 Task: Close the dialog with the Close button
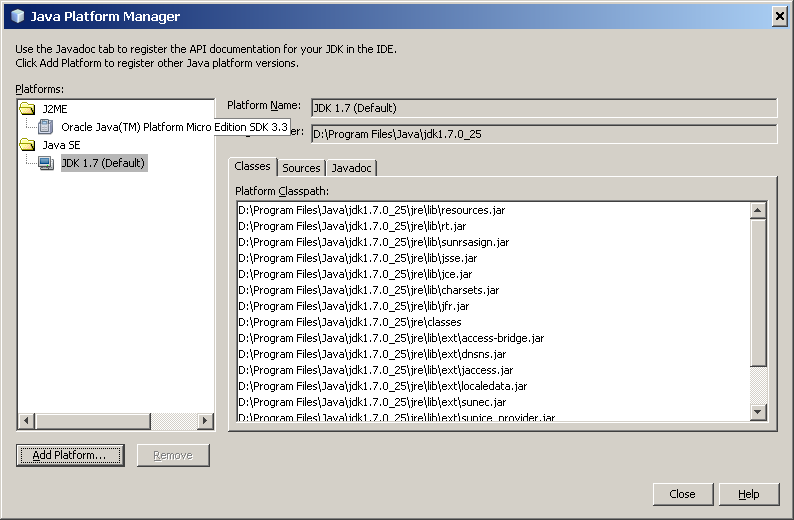[x=683, y=494]
